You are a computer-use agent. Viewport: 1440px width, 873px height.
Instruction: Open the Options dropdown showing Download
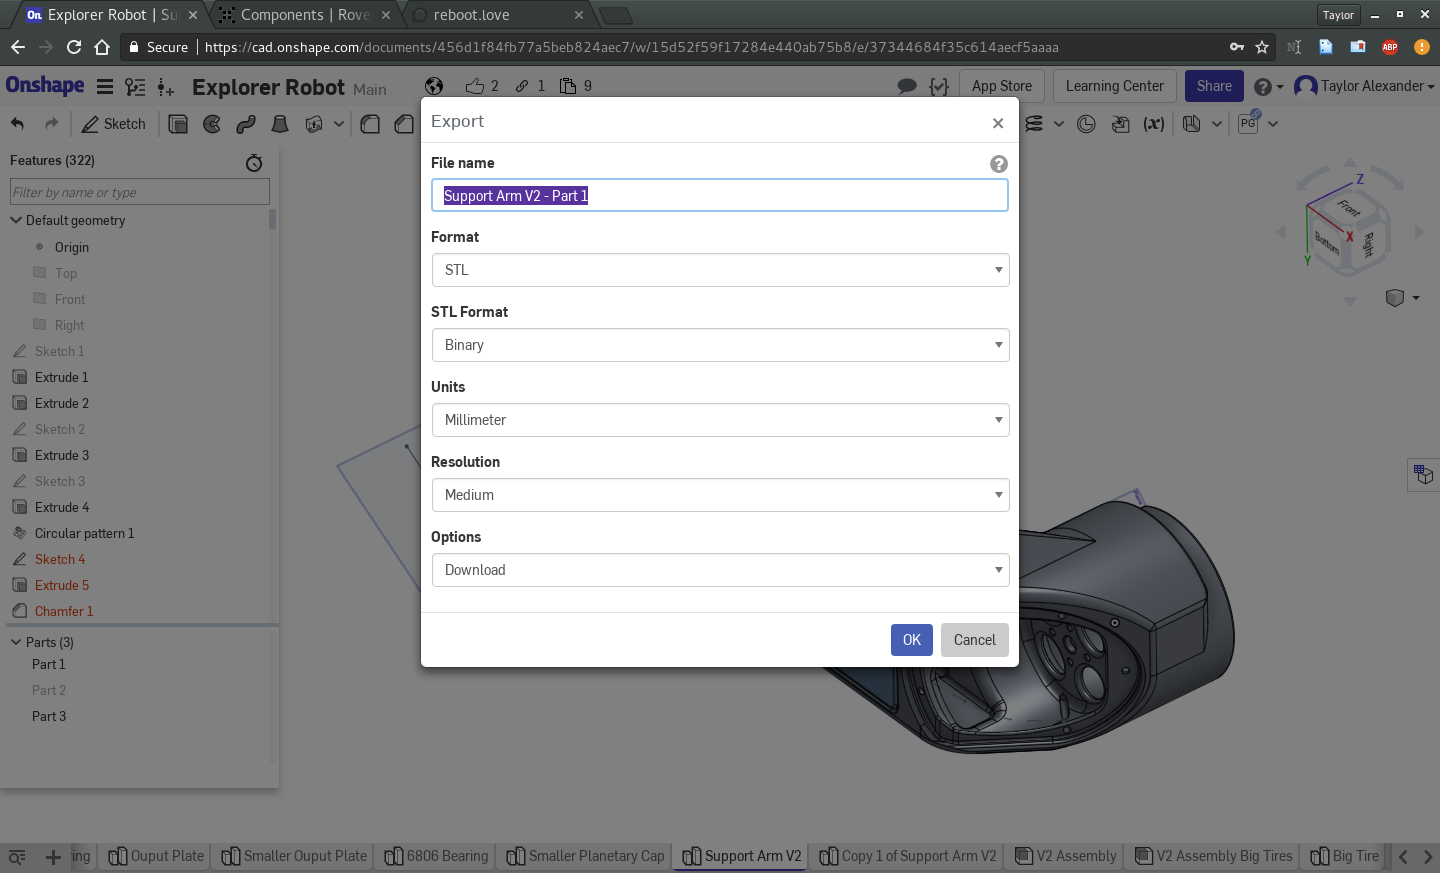719,570
